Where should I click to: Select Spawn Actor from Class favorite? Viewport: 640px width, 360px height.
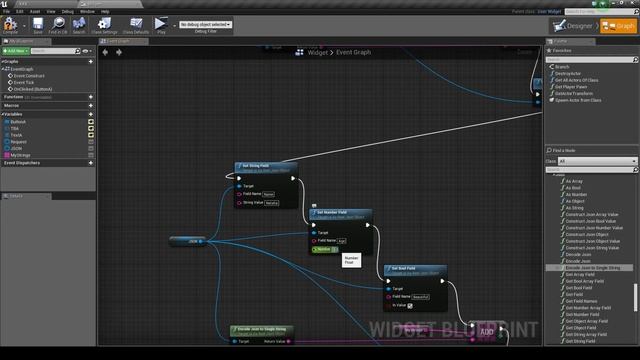coord(578,100)
